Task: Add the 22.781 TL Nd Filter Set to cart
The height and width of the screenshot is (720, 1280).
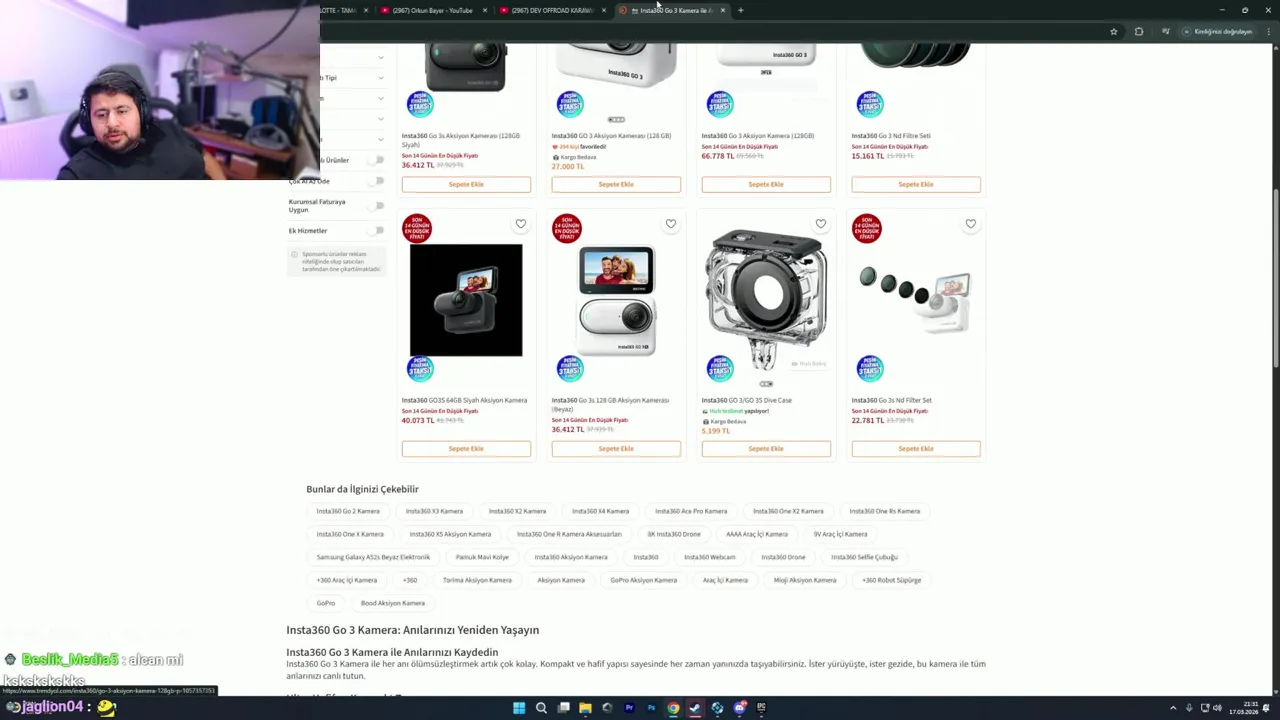Action: click(916, 449)
